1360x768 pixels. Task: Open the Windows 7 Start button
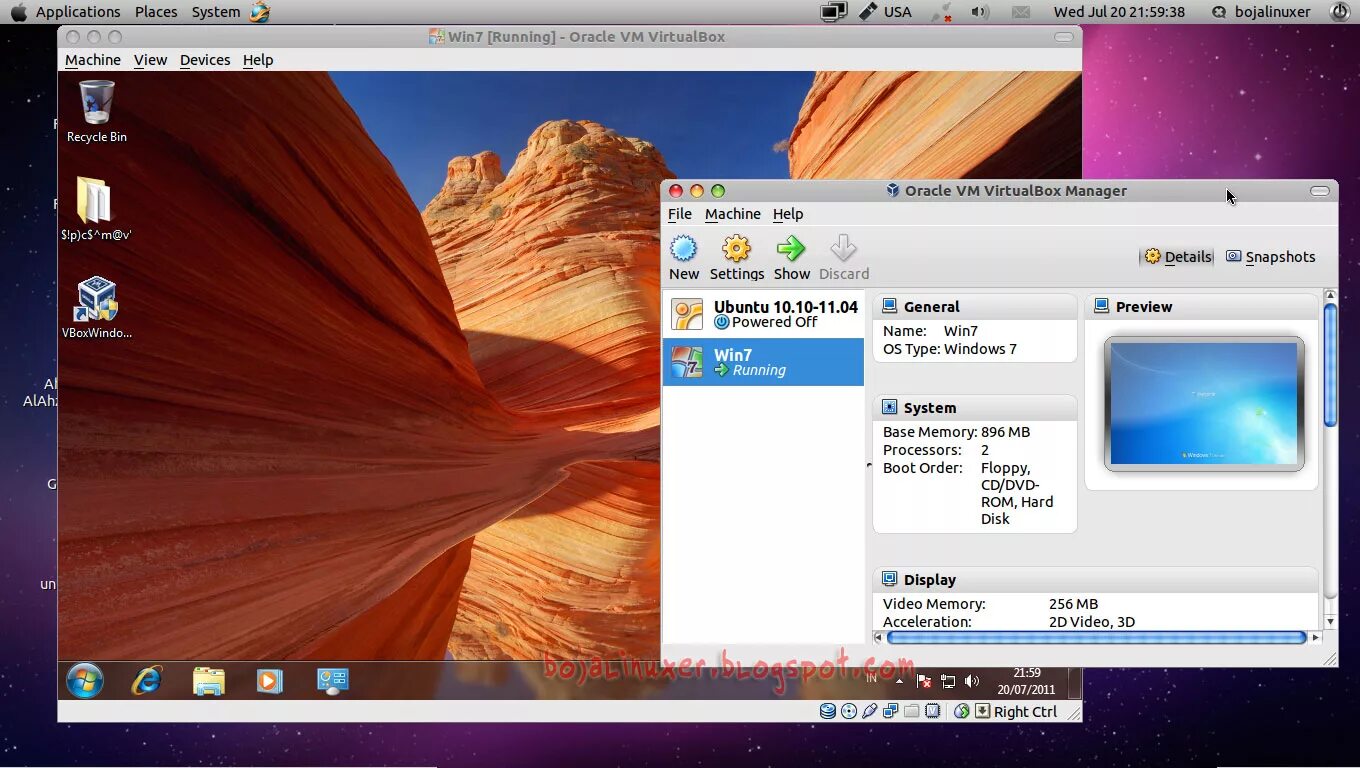85,681
